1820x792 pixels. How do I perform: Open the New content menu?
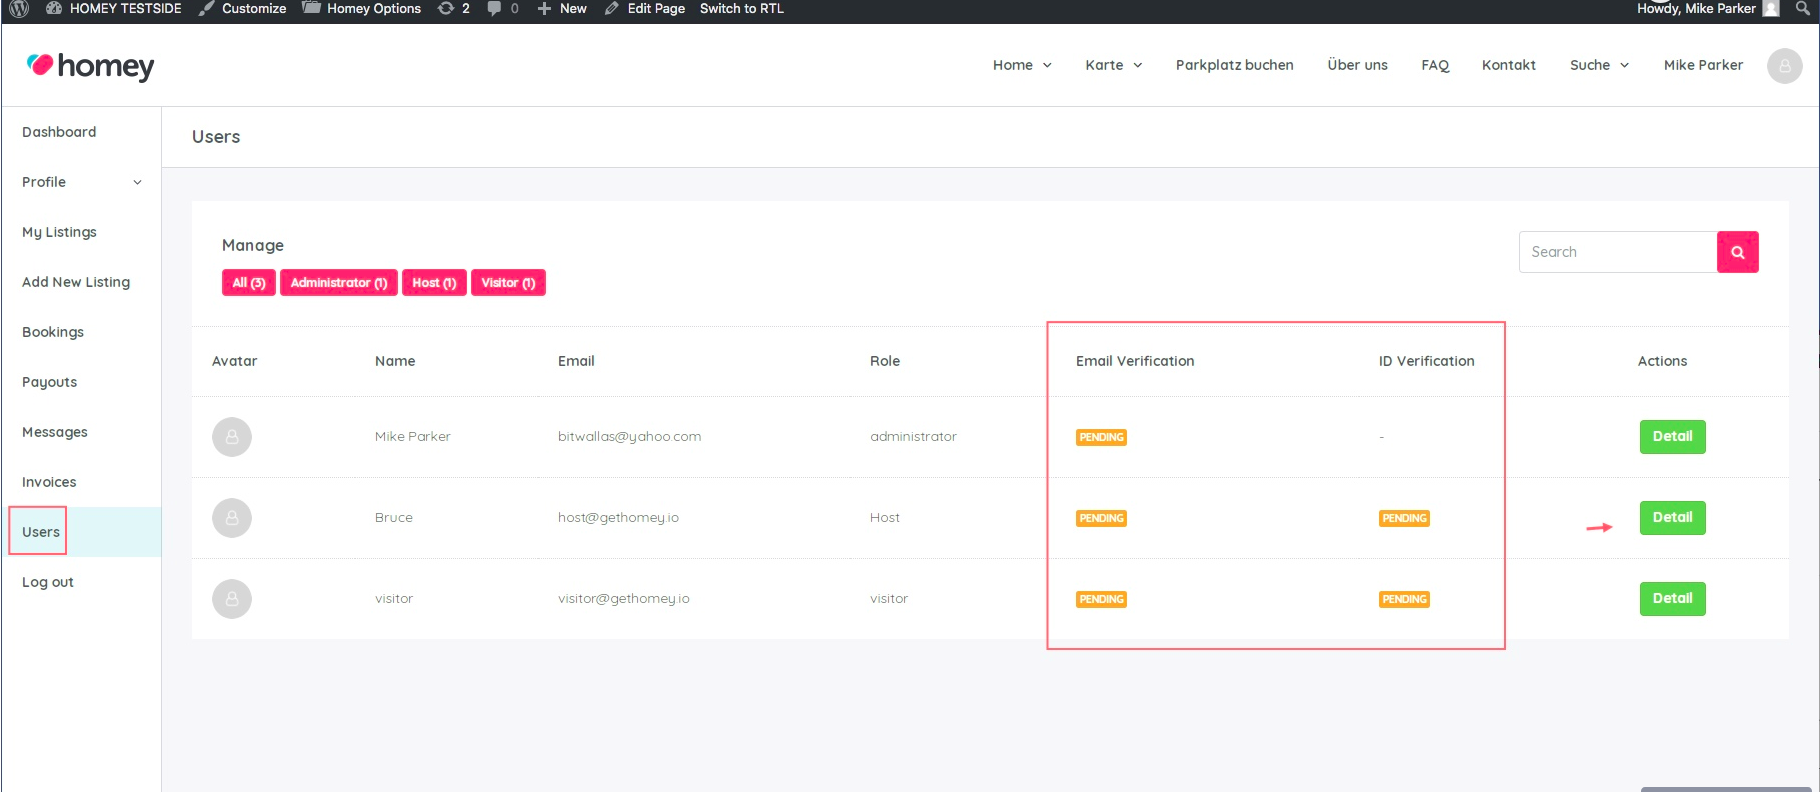562,9
